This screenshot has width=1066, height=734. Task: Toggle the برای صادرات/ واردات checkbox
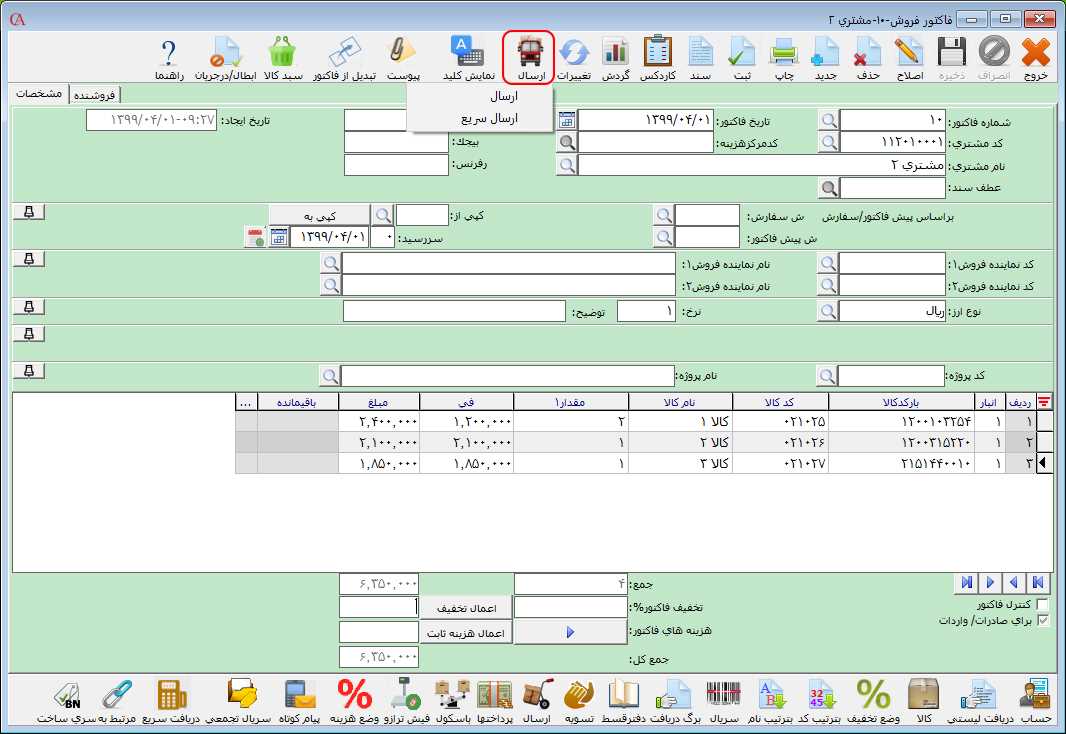pyautogui.click(x=1044, y=621)
